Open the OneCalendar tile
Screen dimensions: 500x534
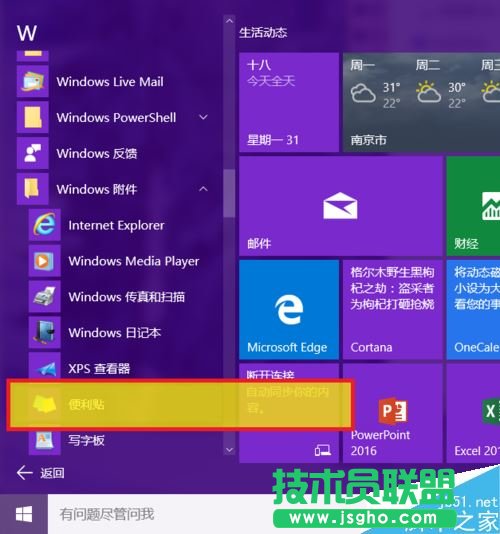pyautogui.click(x=473, y=310)
